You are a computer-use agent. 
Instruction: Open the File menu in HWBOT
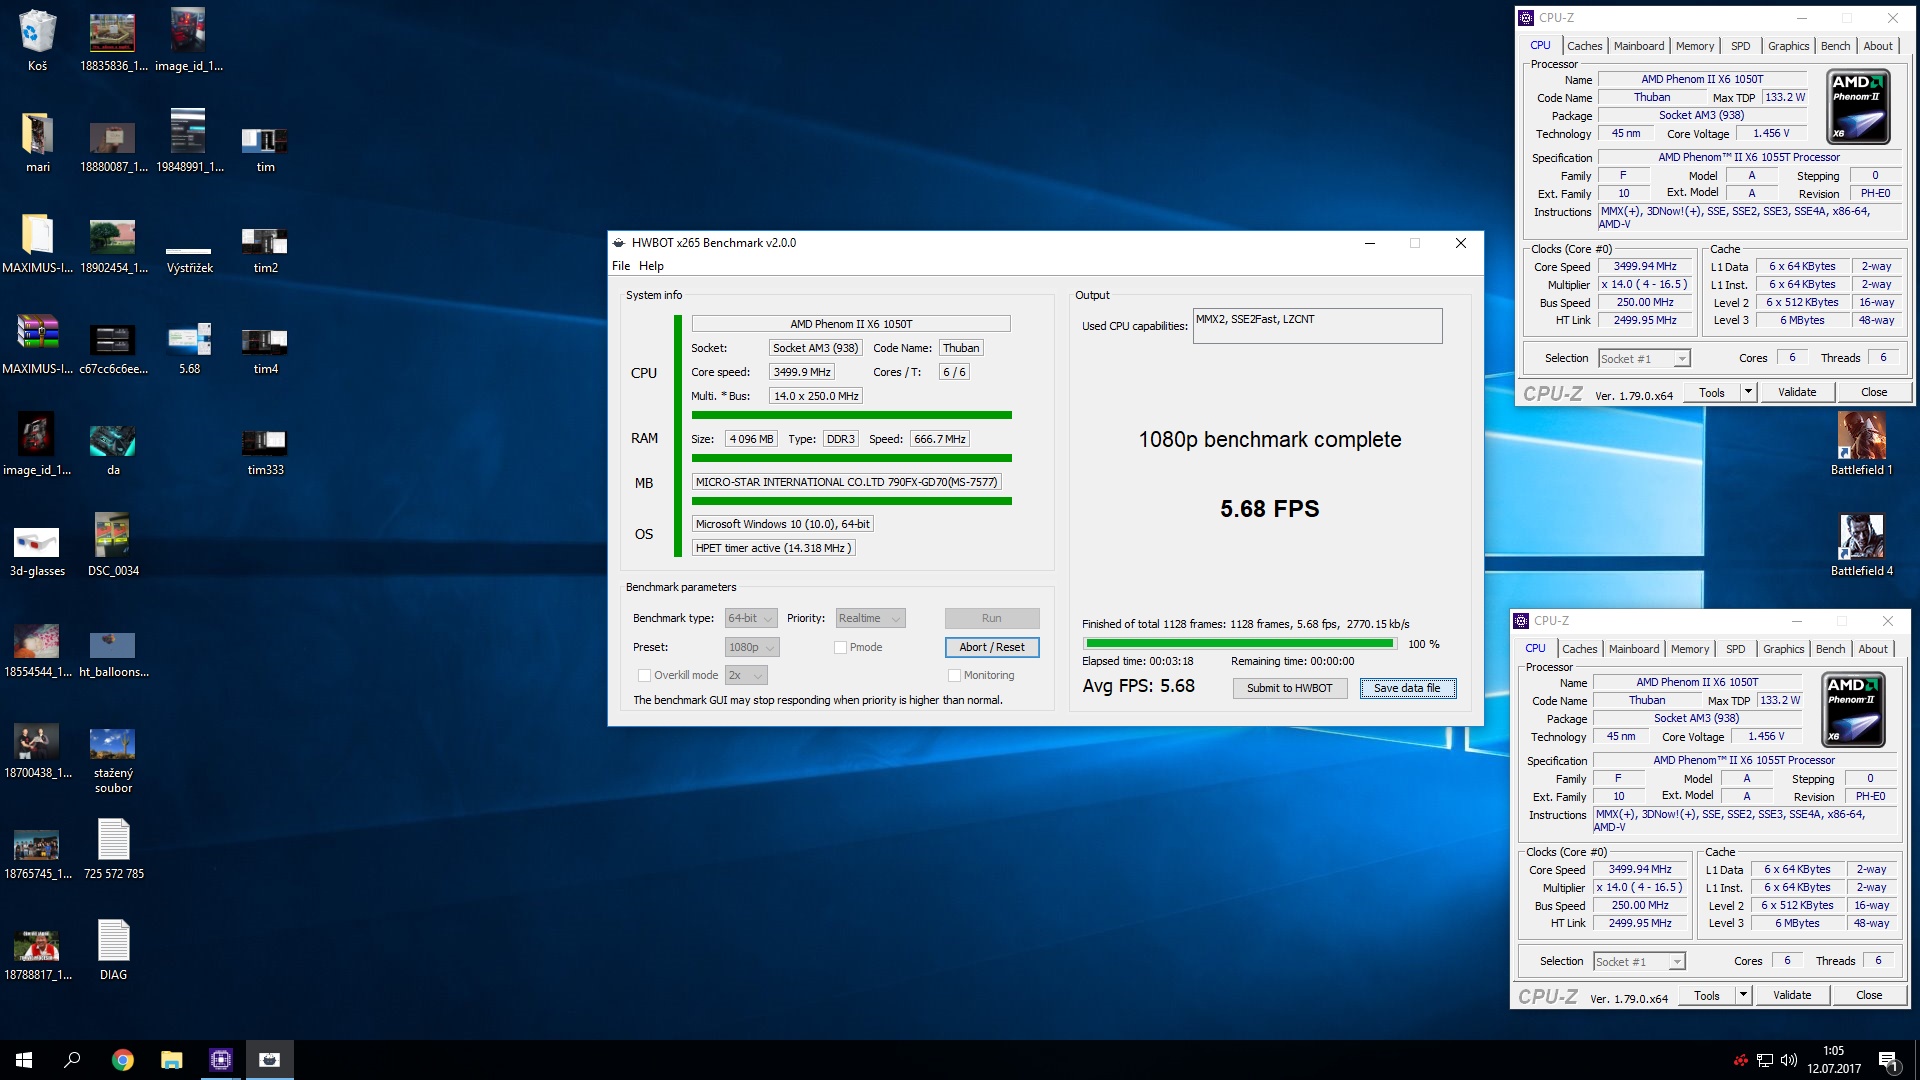(x=621, y=266)
